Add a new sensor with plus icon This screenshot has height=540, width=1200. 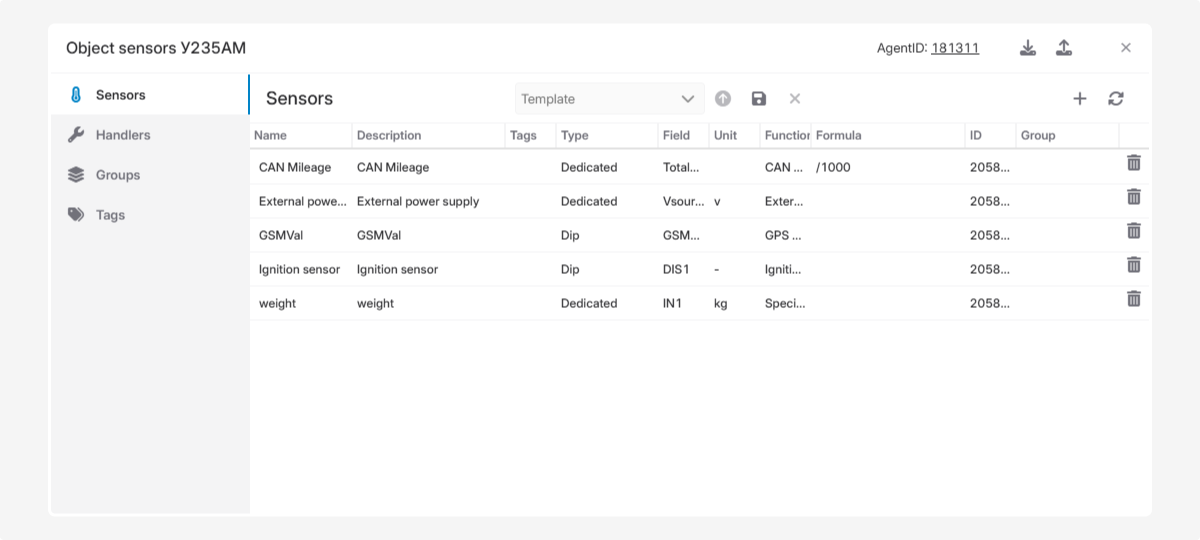click(1079, 98)
